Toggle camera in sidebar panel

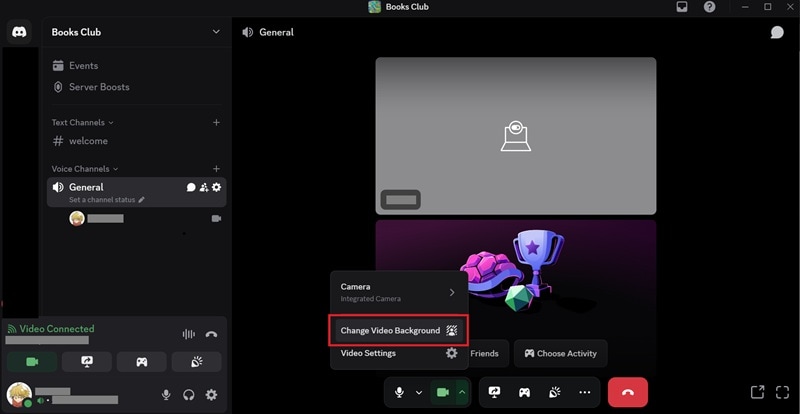click(x=32, y=362)
